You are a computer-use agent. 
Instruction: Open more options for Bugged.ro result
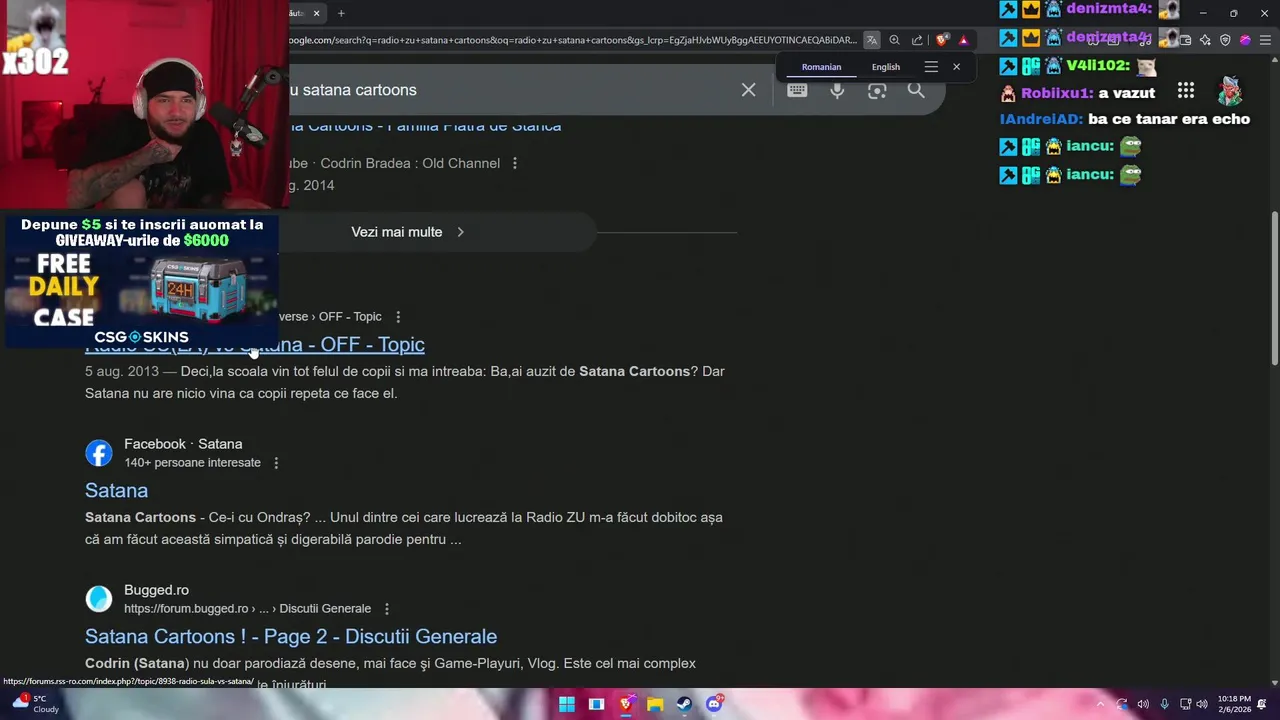(387, 609)
